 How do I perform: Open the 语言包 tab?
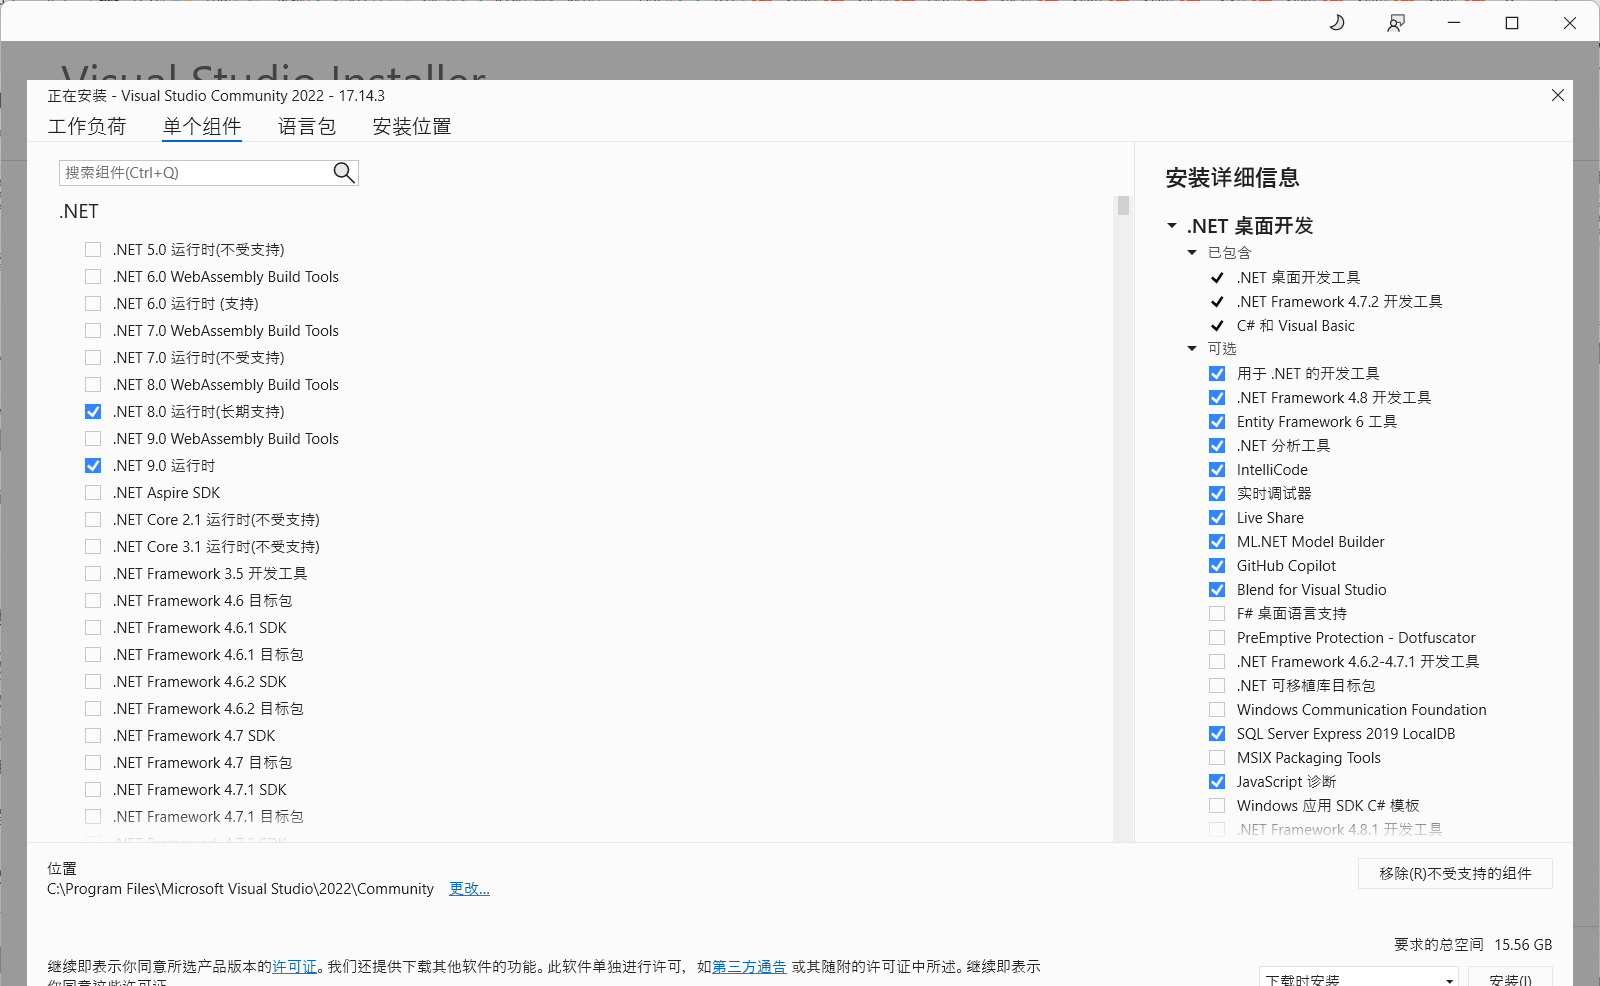click(307, 127)
